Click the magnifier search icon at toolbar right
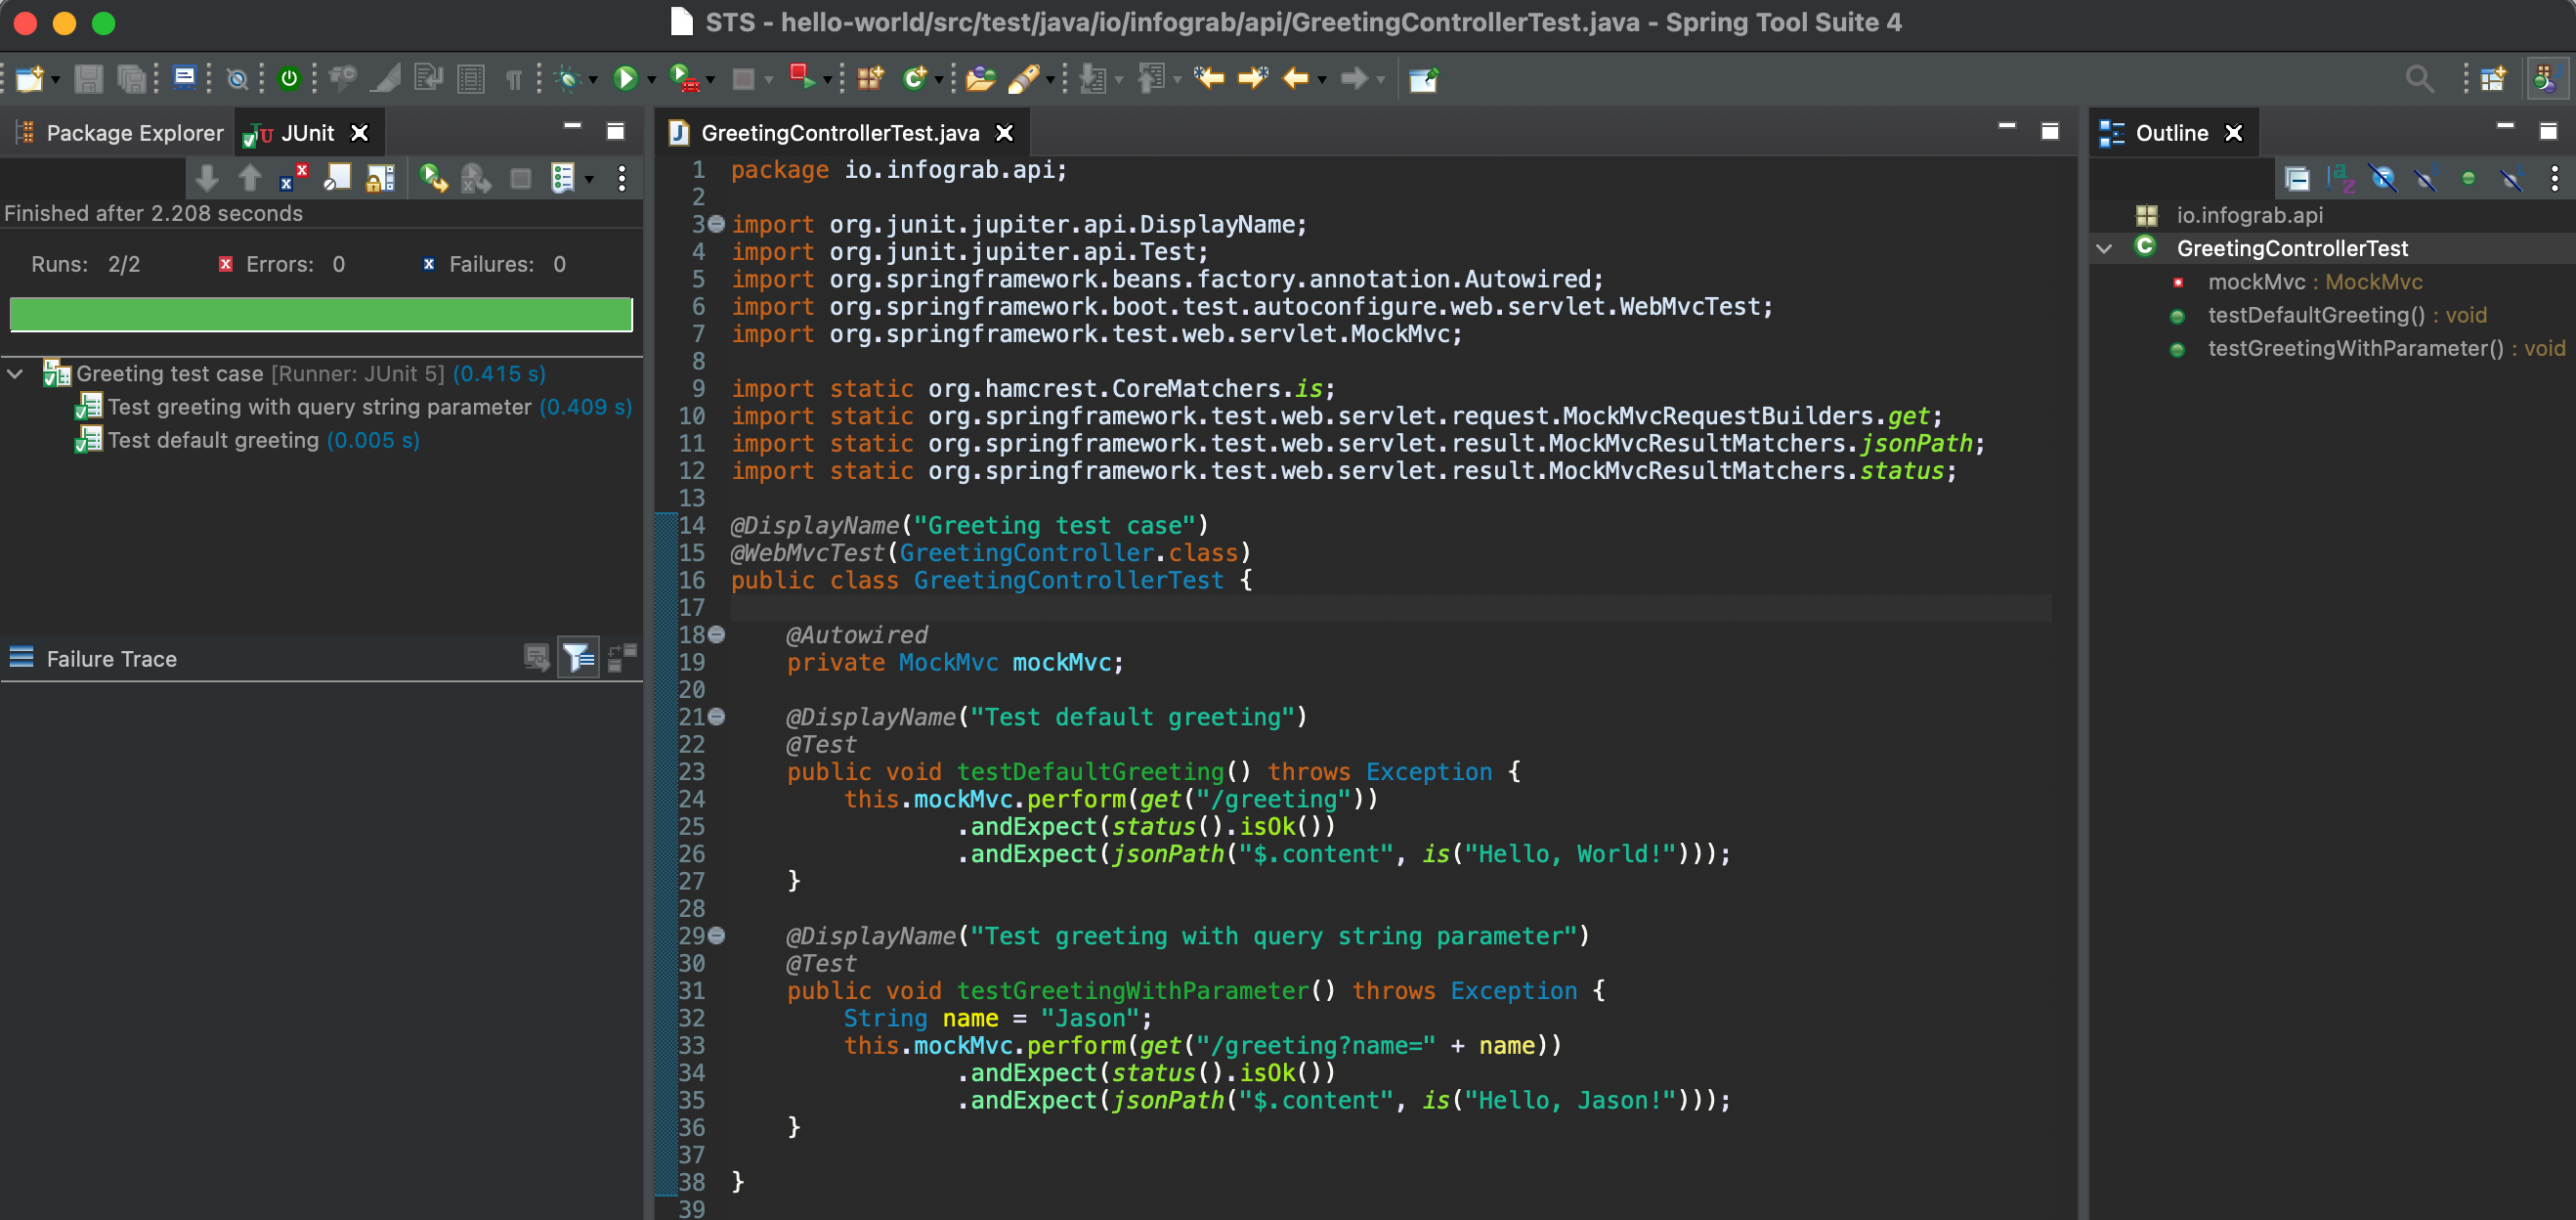Screen dimensions: 2576x1220 click(x=2419, y=78)
